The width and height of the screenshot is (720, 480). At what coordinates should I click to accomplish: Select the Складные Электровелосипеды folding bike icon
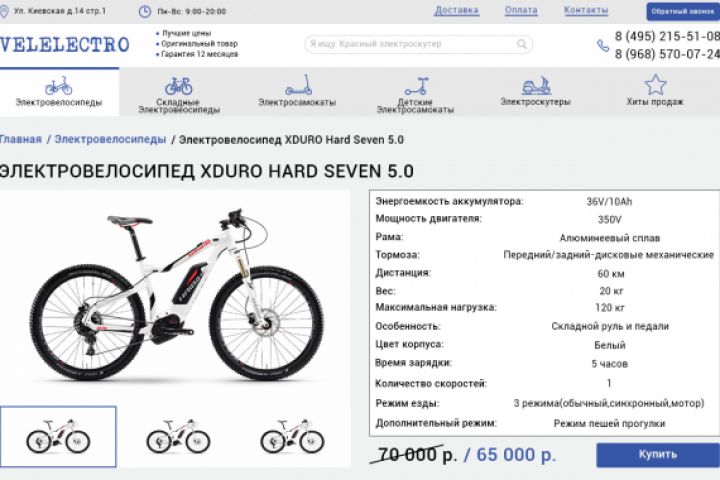click(179, 86)
